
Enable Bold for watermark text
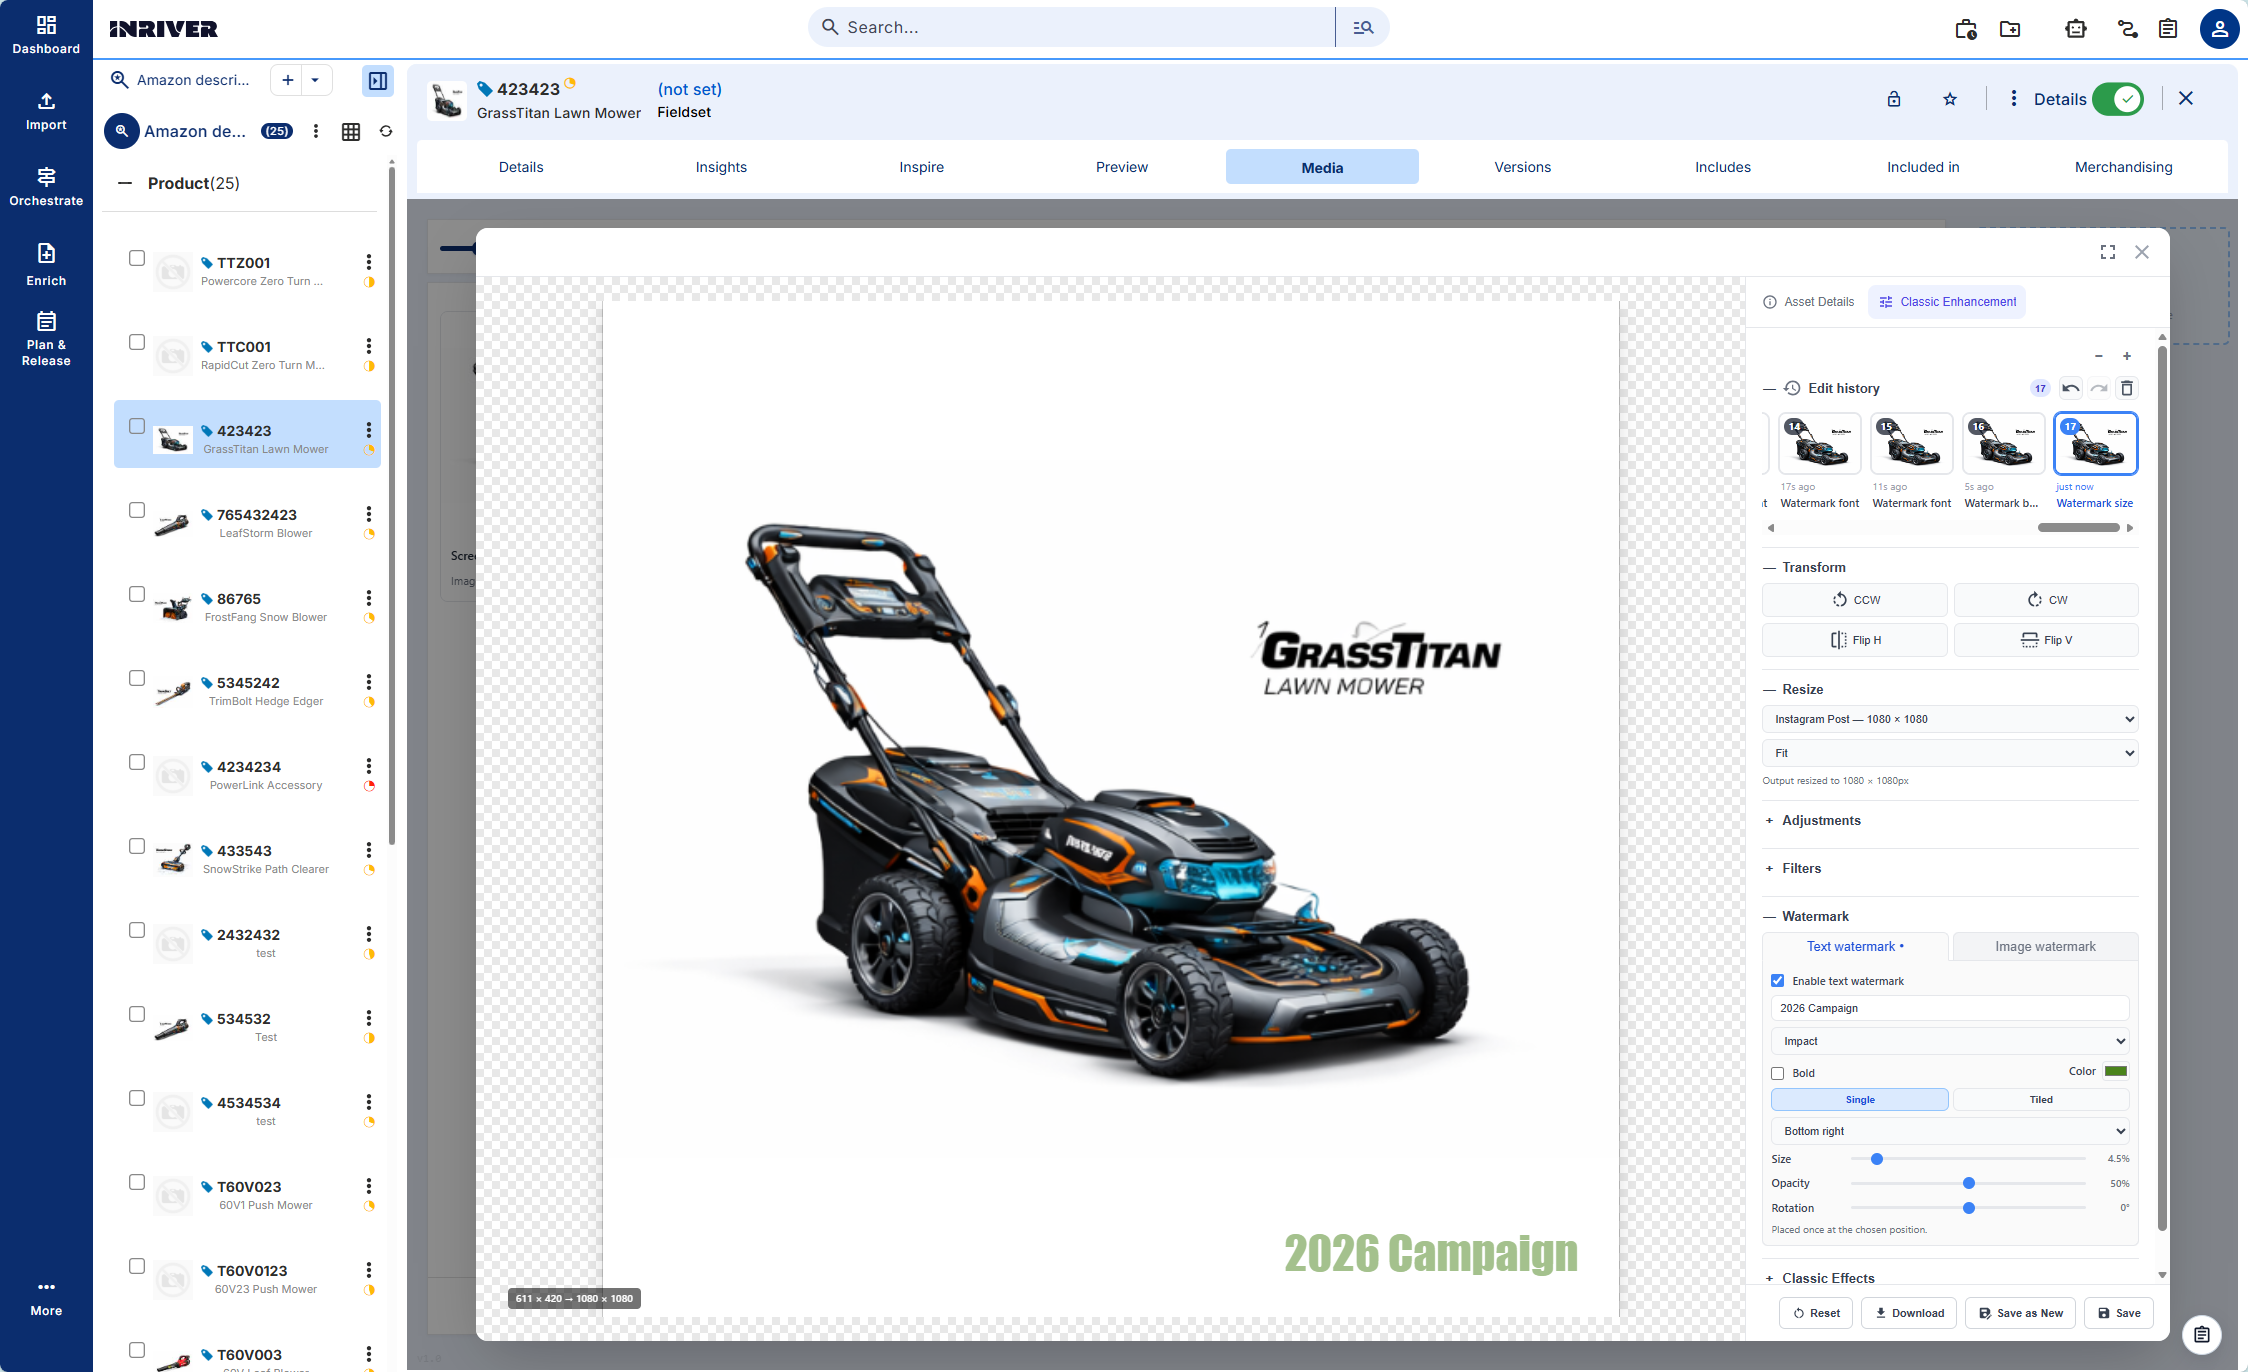pyautogui.click(x=1778, y=1073)
